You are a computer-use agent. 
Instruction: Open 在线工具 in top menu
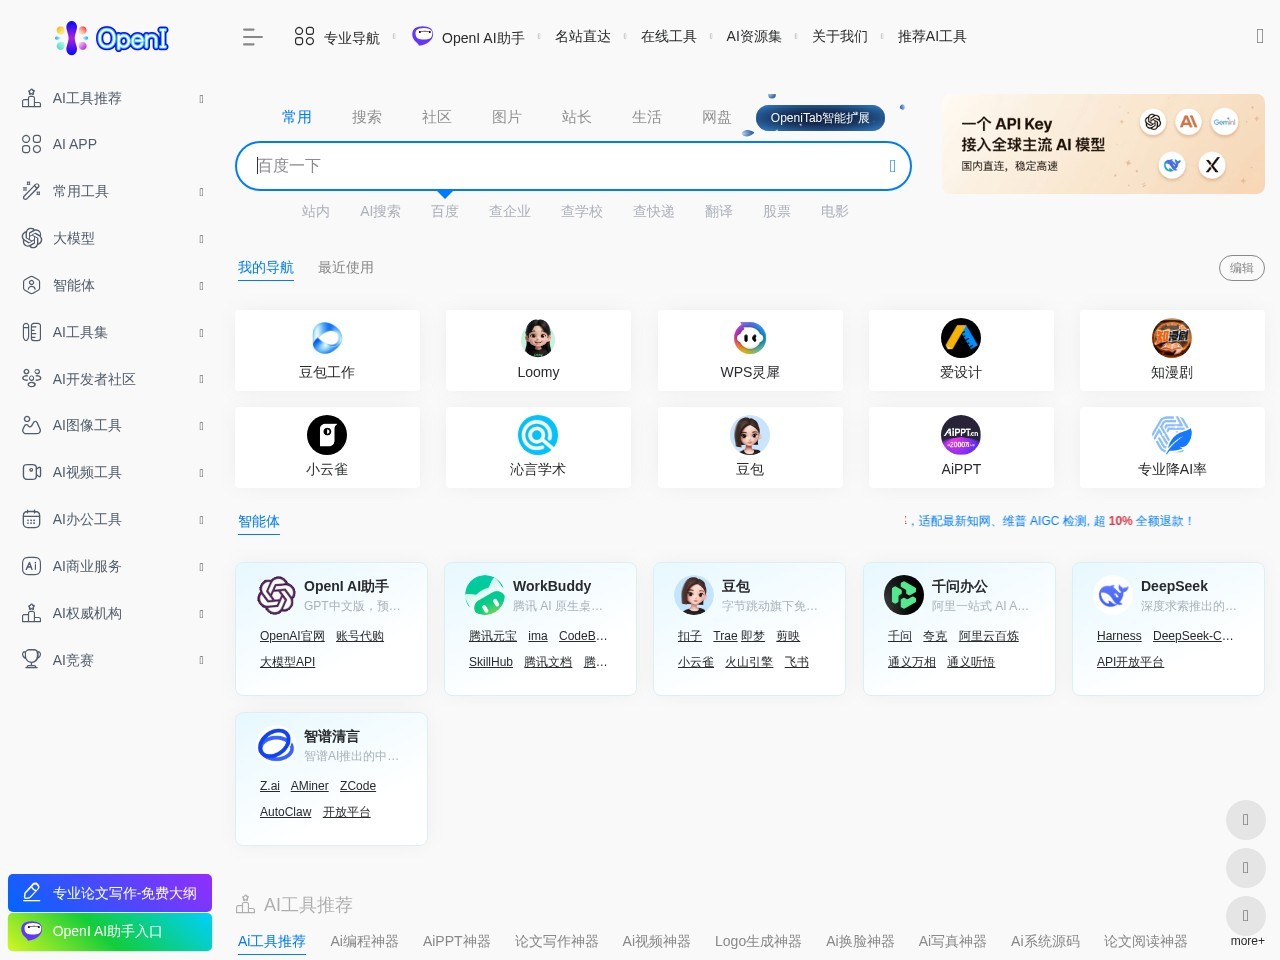click(x=669, y=36)
